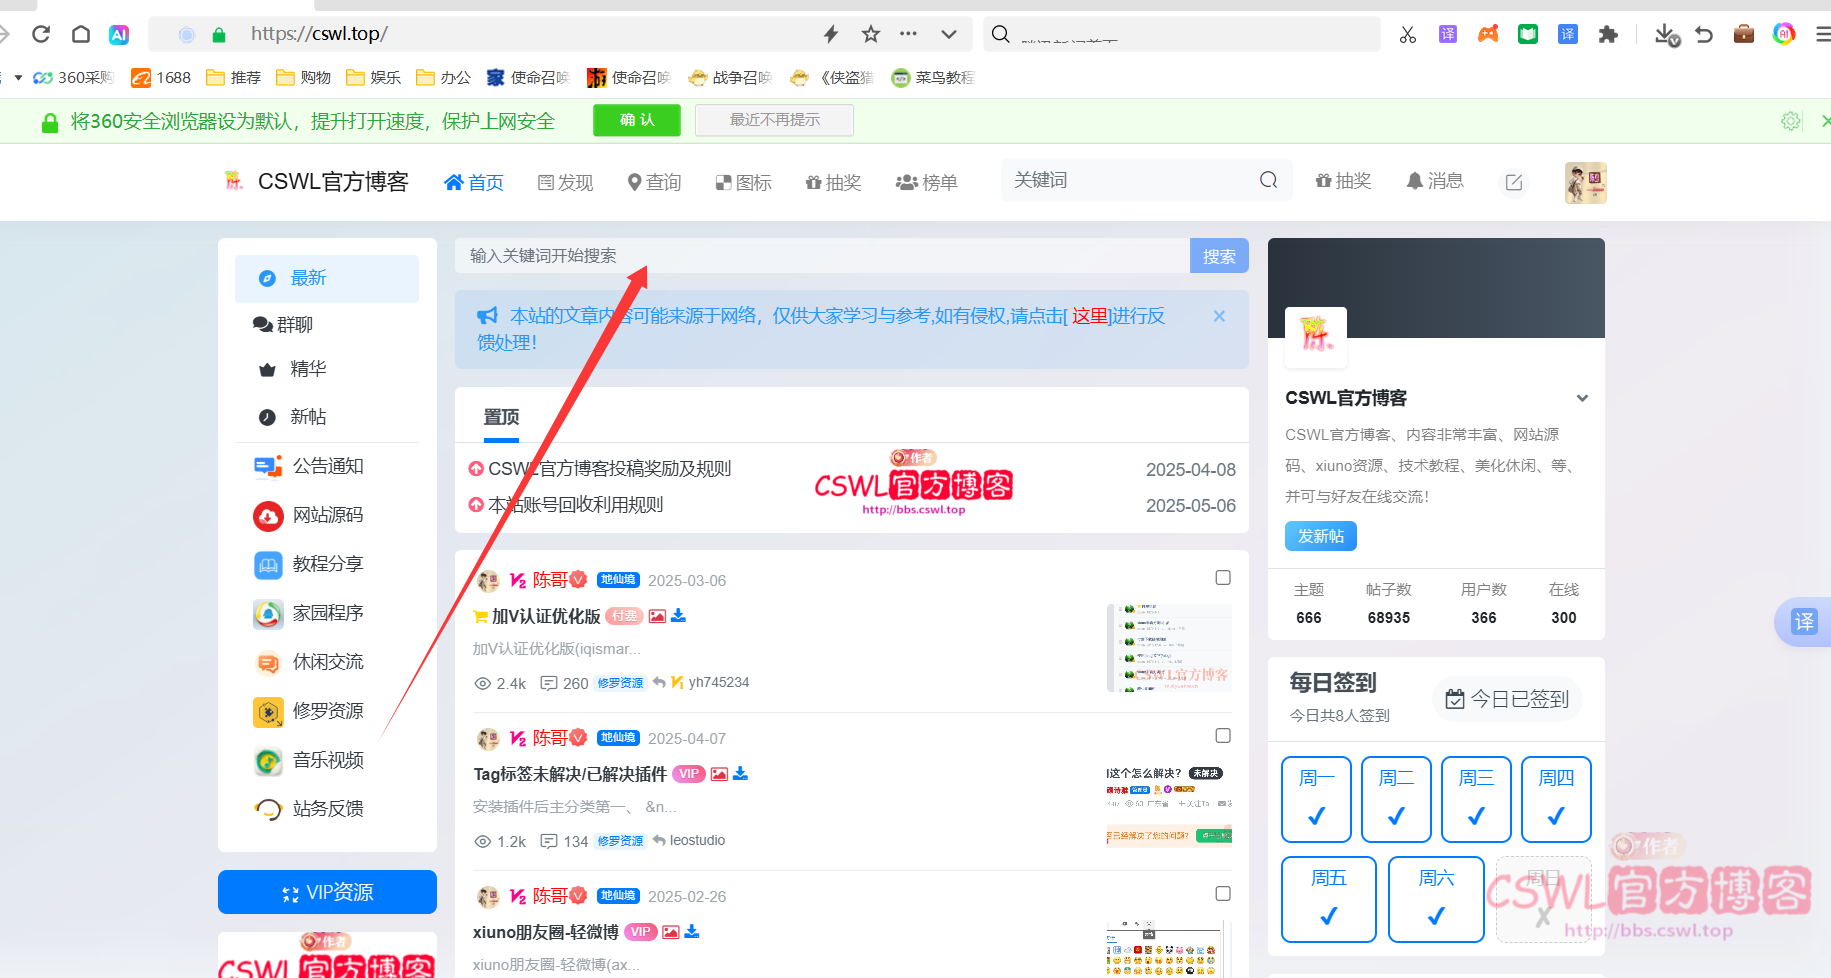Select the 置顶 pinned posts tab
Screen dimensions: 1831x978
click(x=501, y=416)
